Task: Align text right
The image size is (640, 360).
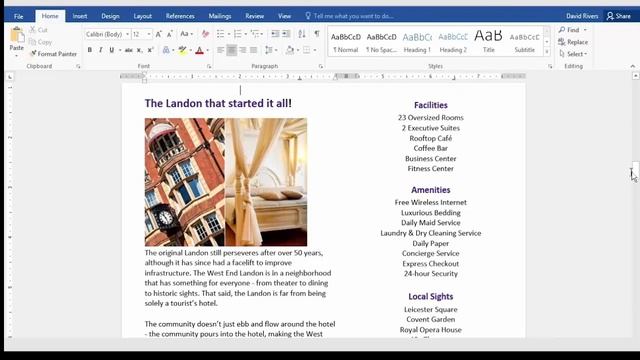Action: pos(242,50)
